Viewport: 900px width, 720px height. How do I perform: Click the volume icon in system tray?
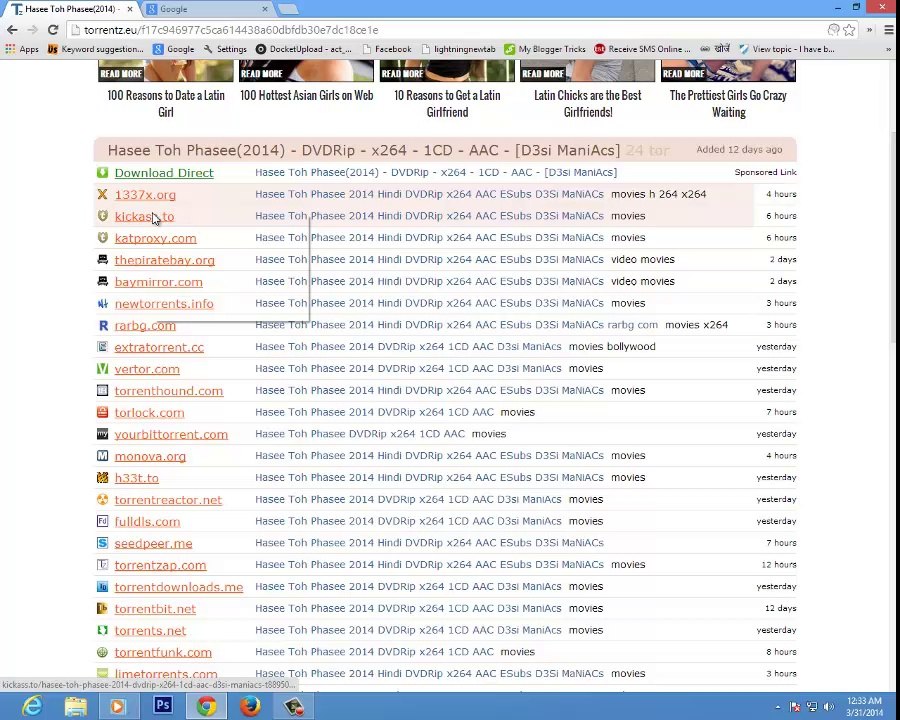point(828,706)
